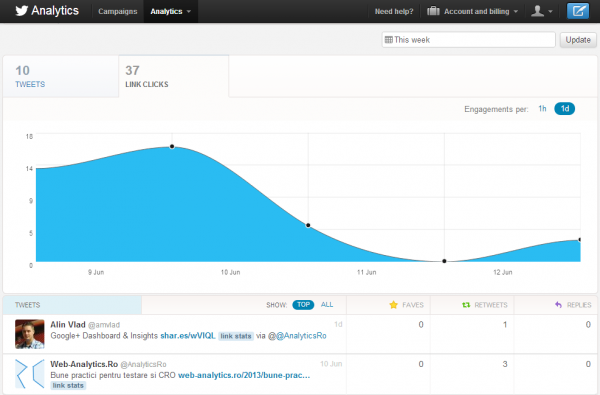The image size is (600, 395).
Task: Click the This week date range field
Action: (x=468, y=40)
